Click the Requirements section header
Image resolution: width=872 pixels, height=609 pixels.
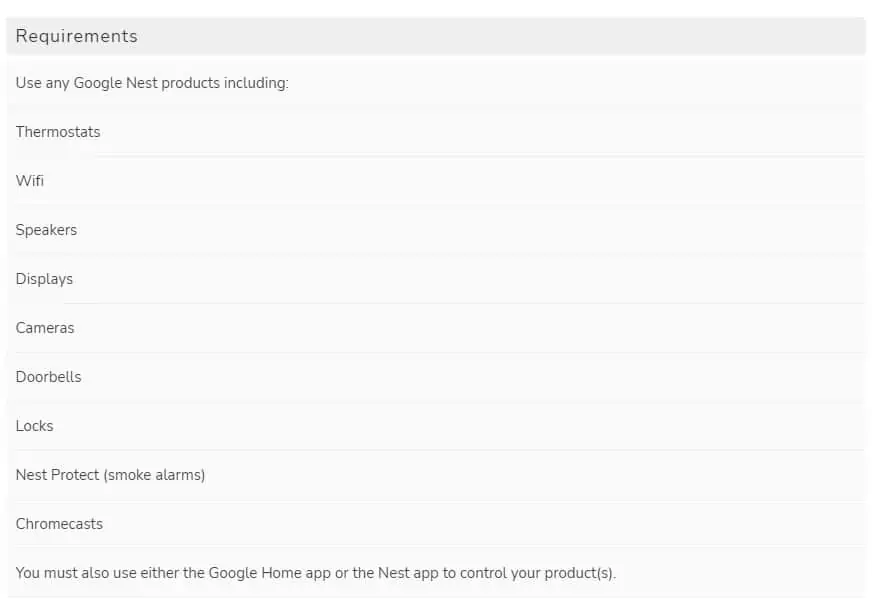(76, 36)
